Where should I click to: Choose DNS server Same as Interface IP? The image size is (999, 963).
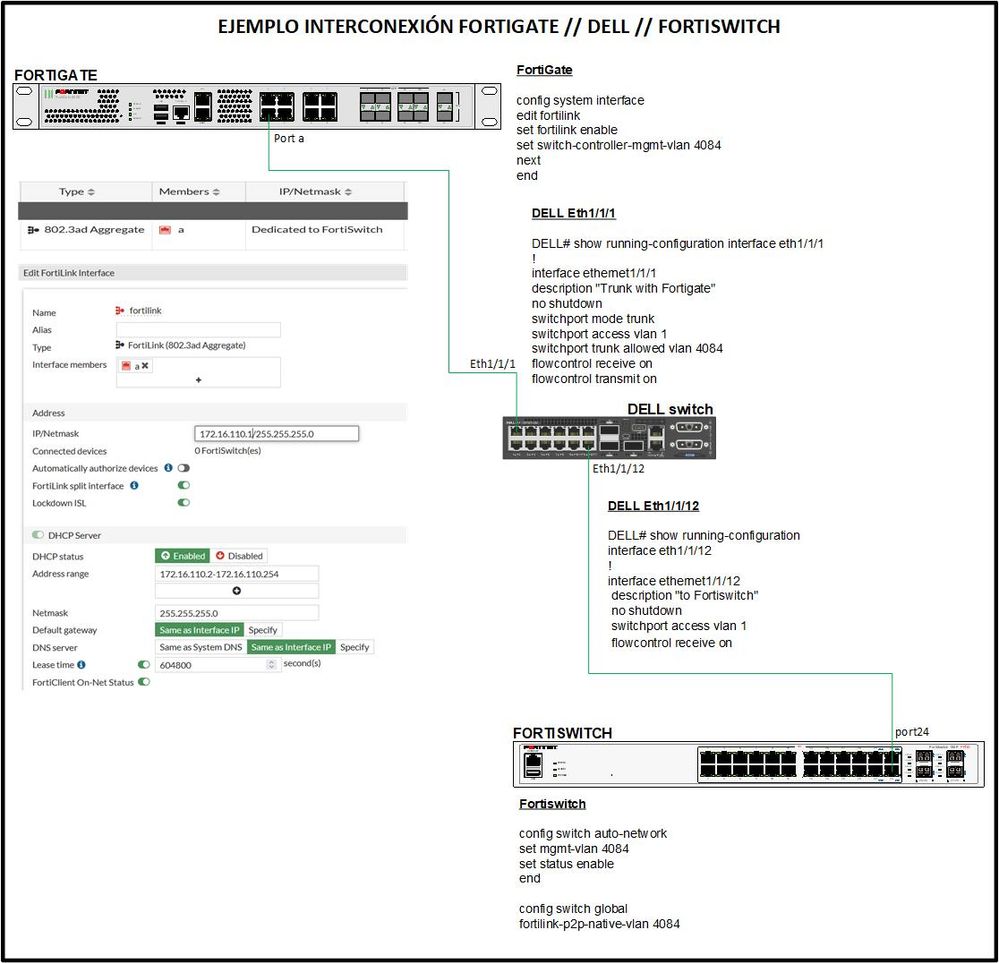[291, 647]
